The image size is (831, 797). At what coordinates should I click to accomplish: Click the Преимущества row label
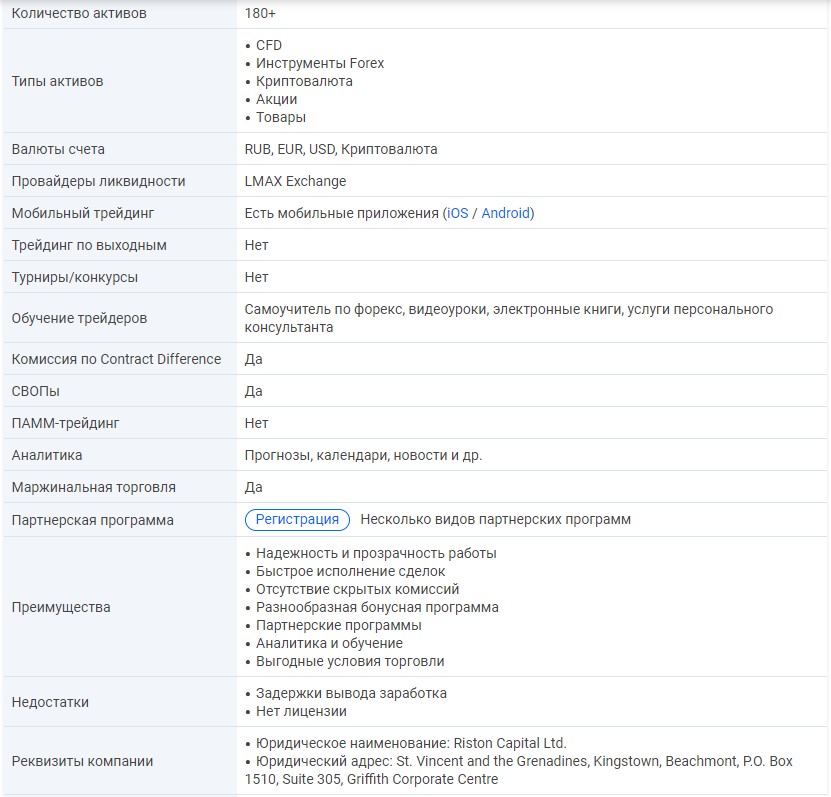click(61, 607)
